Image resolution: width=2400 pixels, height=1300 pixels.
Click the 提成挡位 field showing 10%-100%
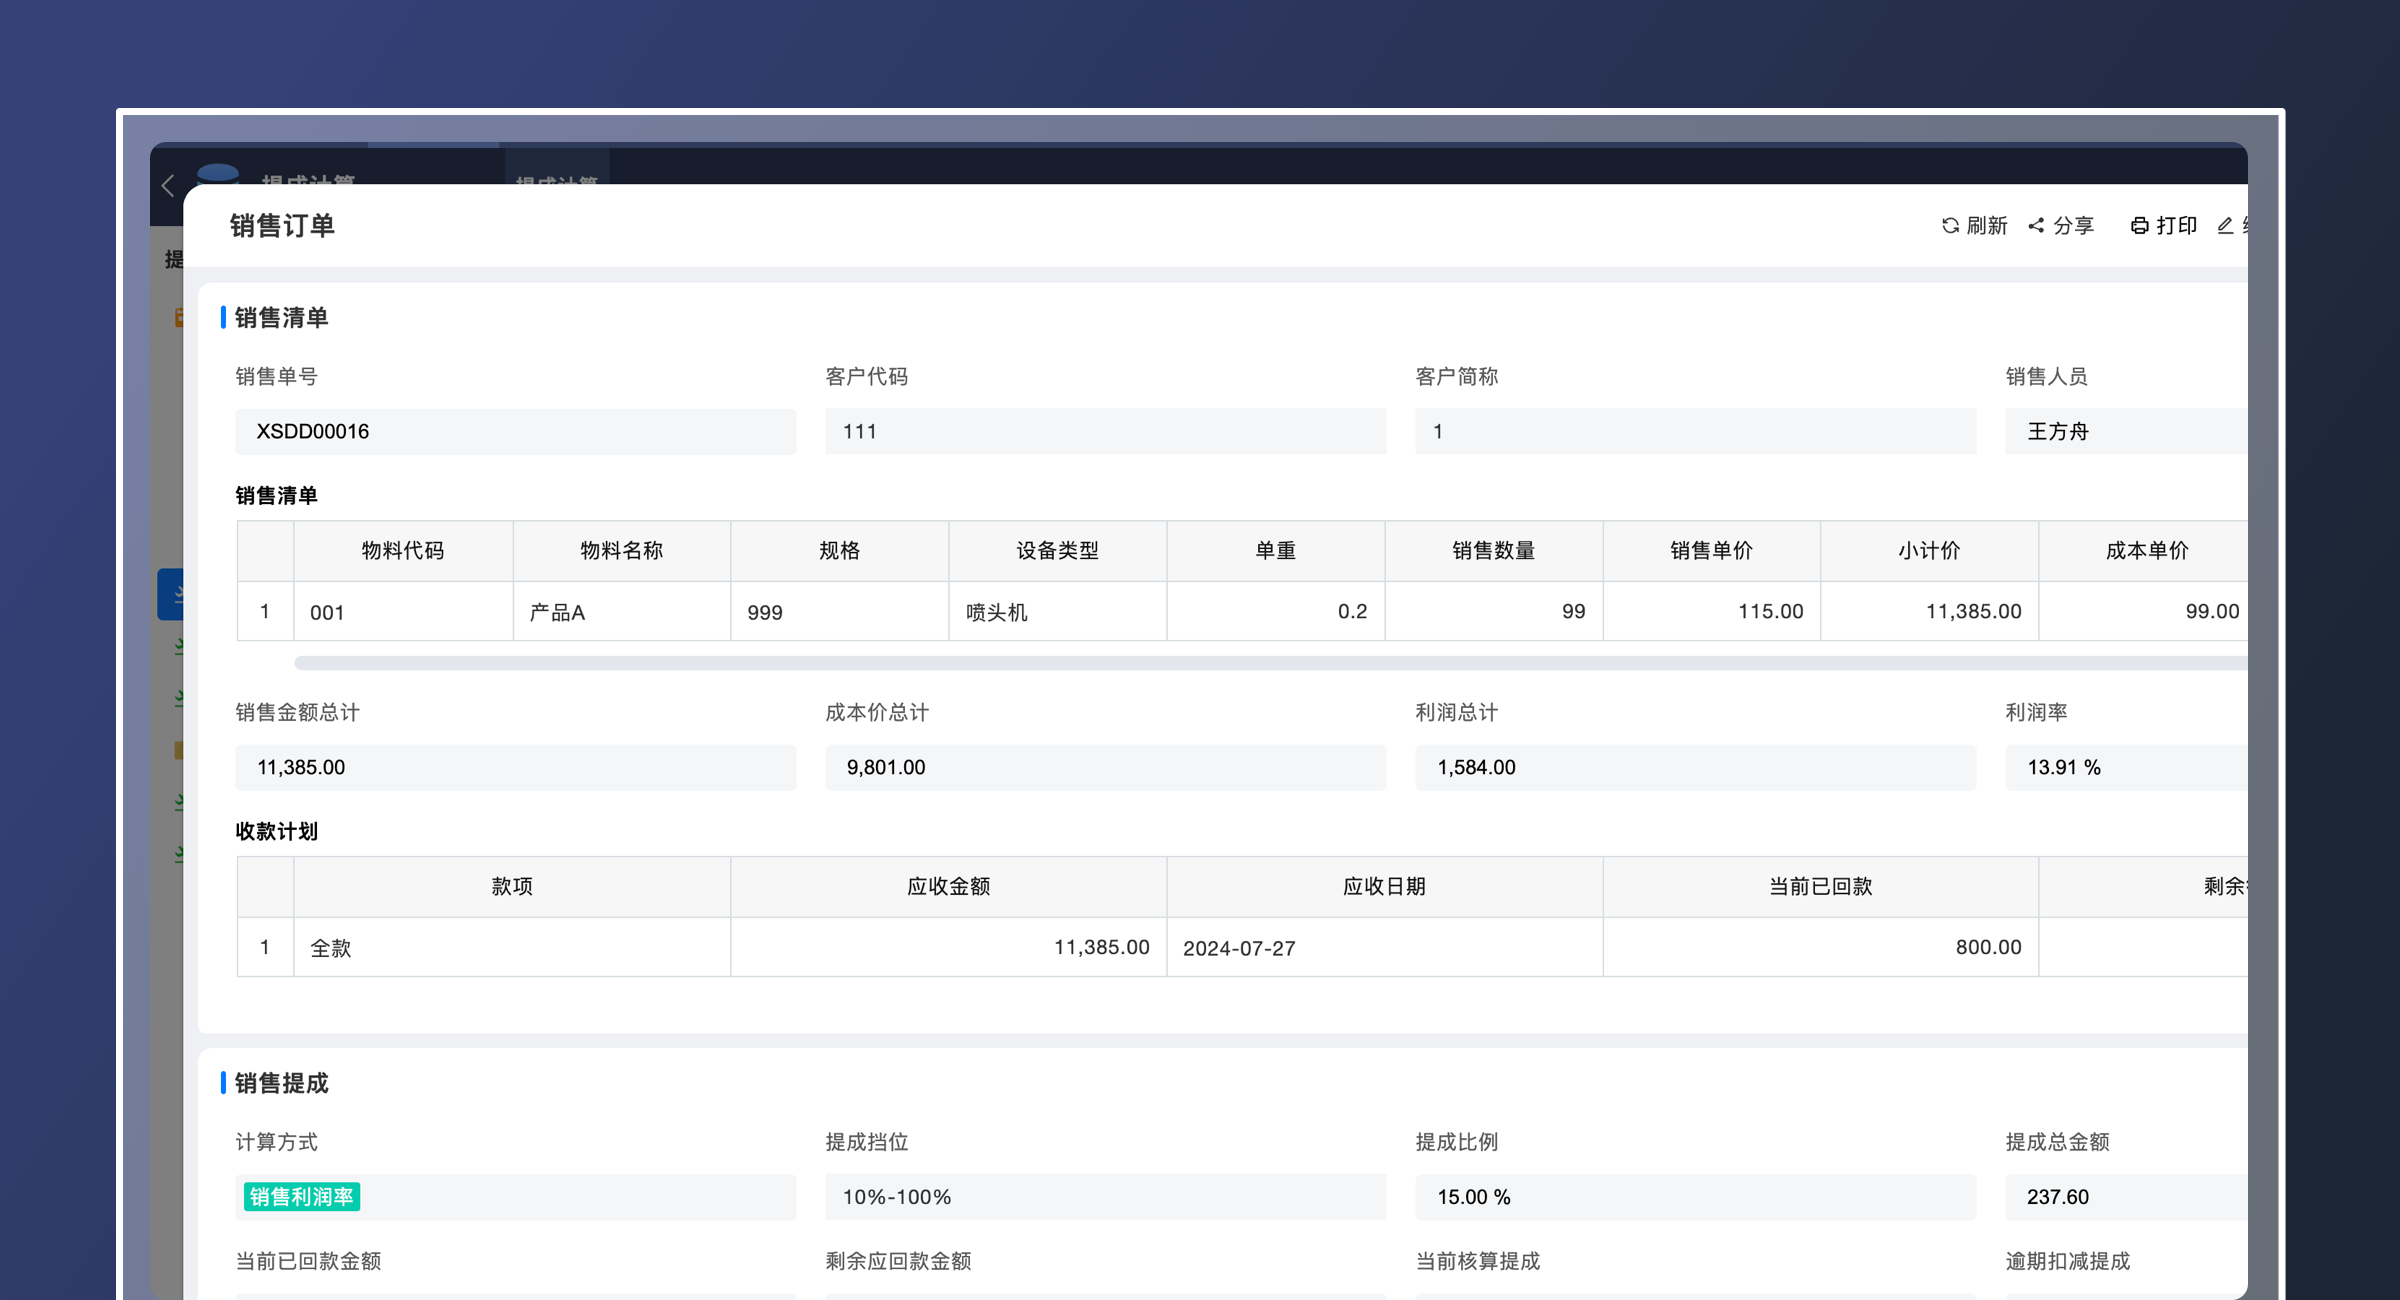1104,1196
